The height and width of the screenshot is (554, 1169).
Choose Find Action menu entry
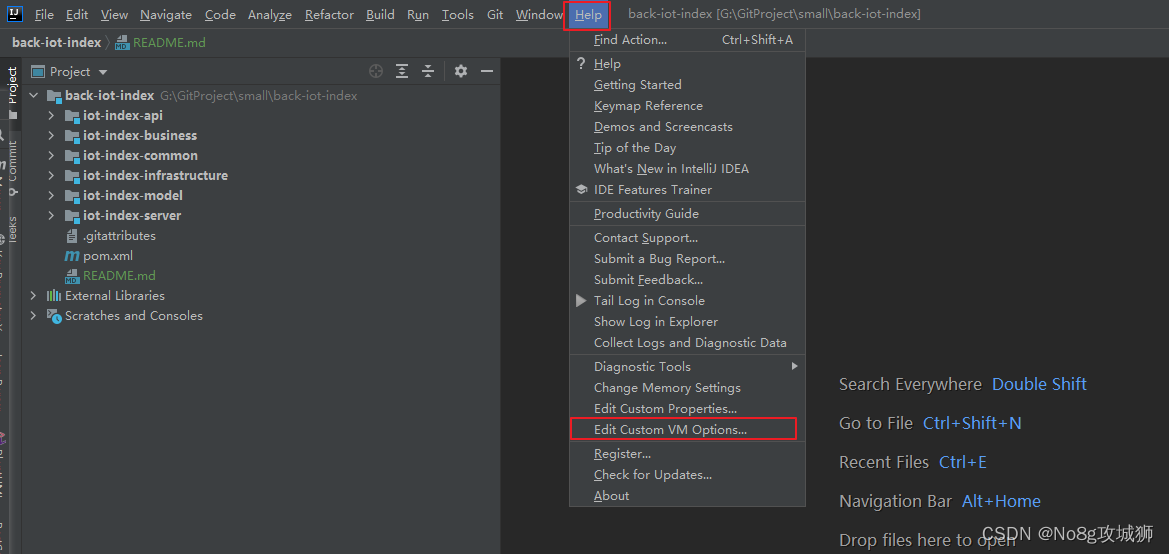click(x=687, y=40)
